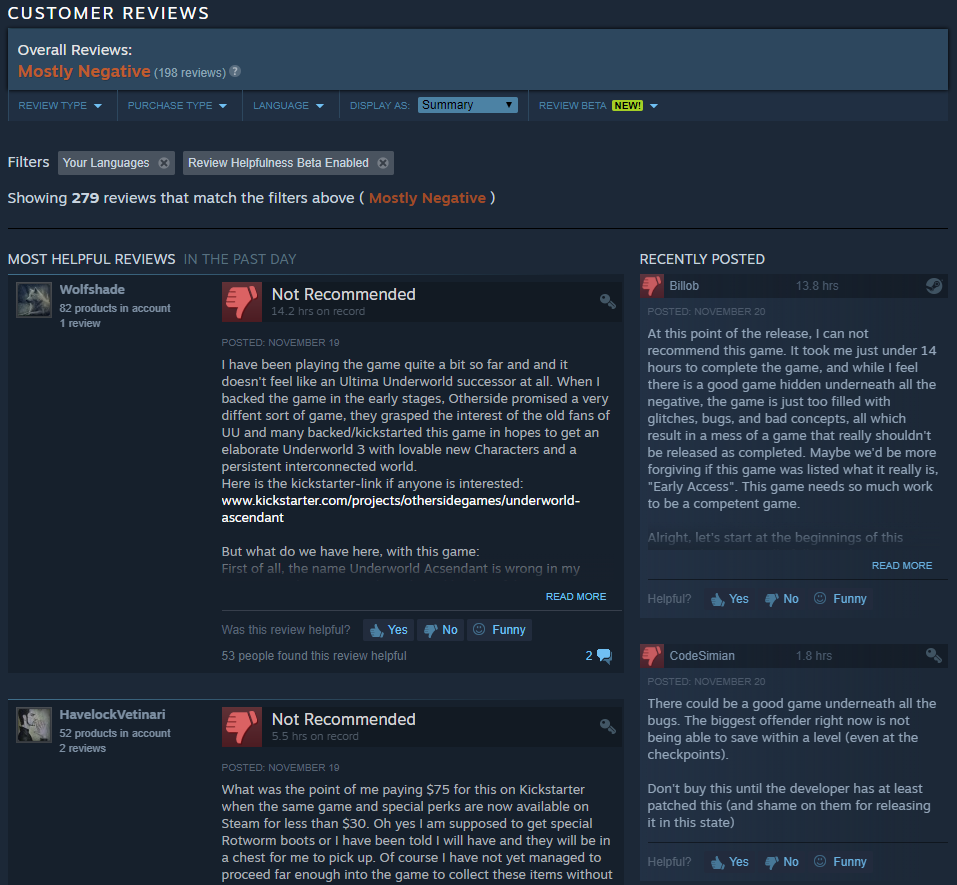The image size is (957, 885).
Task: Click key icon on Wolfshade's review
Action: pos(607,301)
